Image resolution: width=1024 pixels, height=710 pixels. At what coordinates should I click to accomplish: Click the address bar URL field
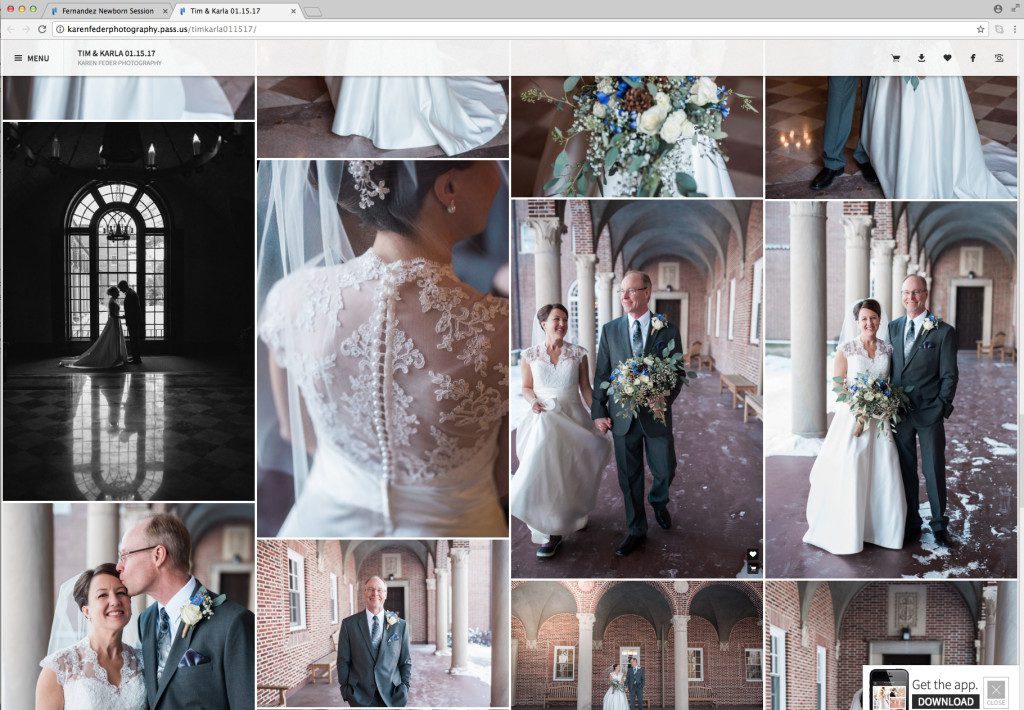coord(500,29)
